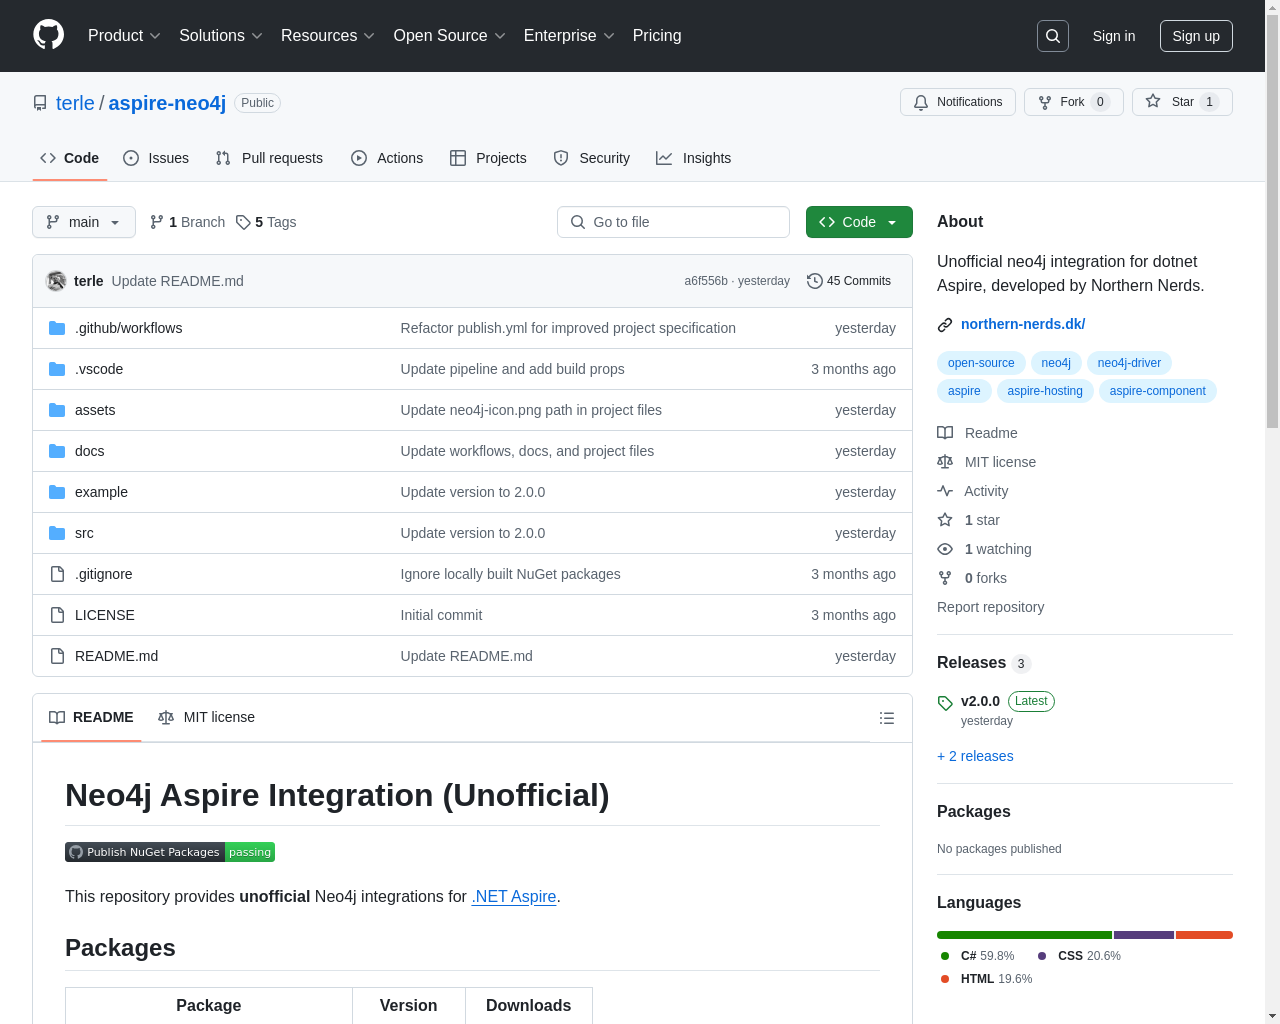Click the .vscode folder icon

pos(57,369)
